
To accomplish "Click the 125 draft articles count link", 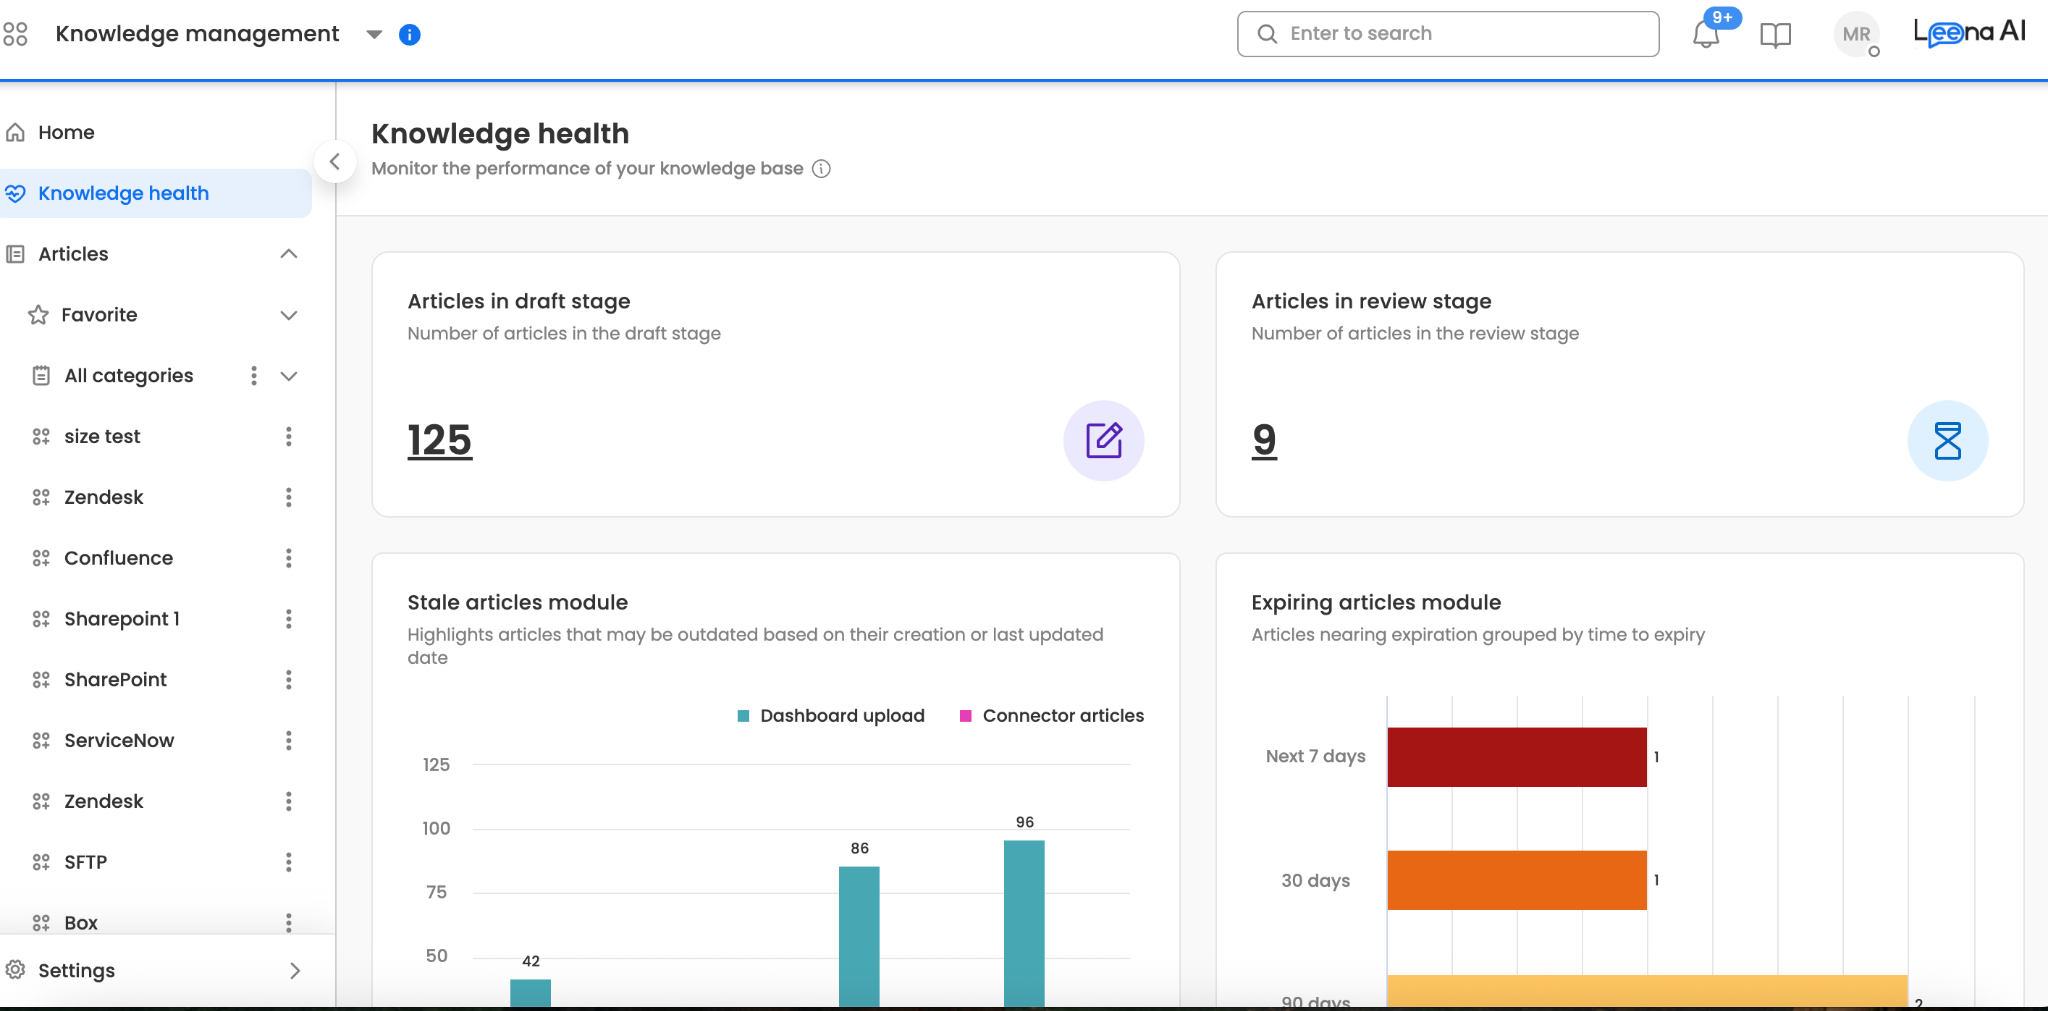I will [x=440, y=441].
